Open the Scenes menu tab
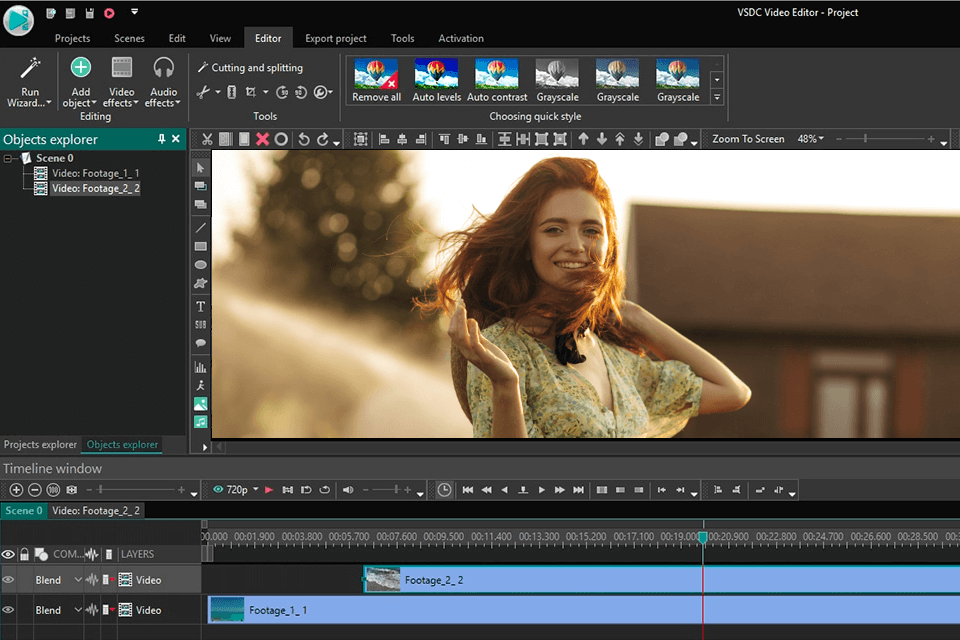 (129, 38)
